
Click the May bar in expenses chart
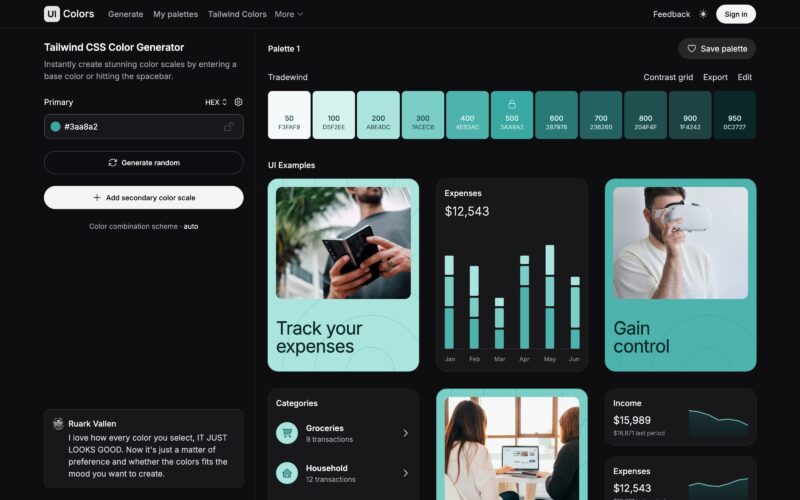click(x=549, y=297)
